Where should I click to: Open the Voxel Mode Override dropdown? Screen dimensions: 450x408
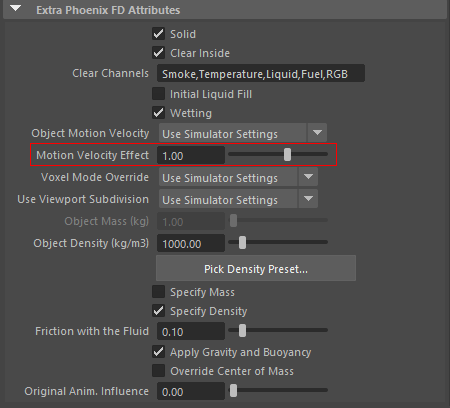pos(238,177)
